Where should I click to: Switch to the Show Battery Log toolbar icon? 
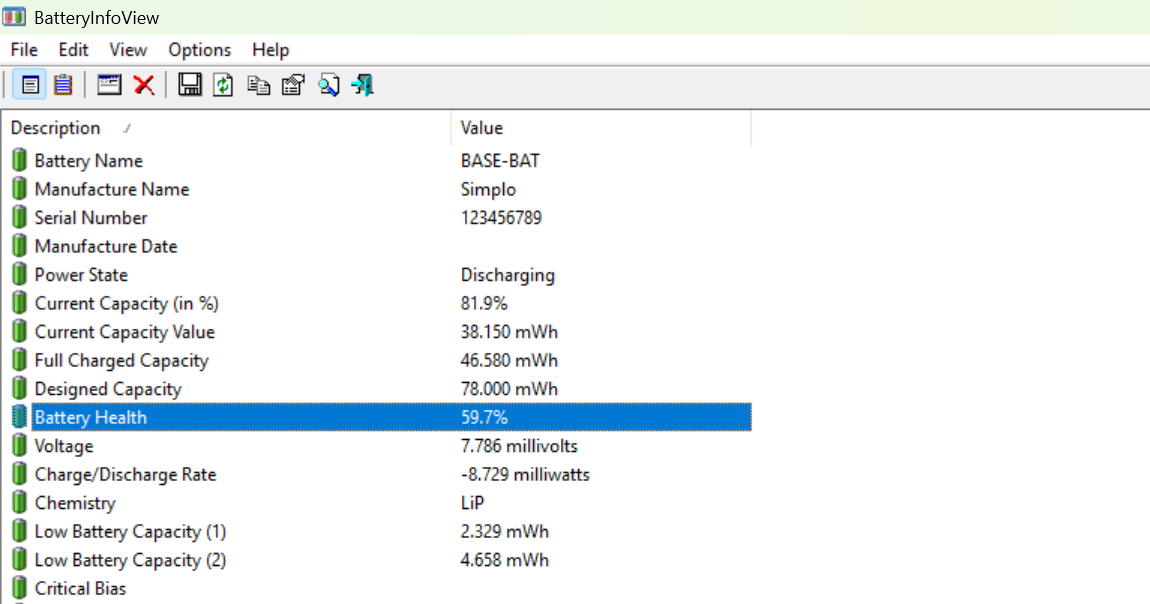coord(64,85)
